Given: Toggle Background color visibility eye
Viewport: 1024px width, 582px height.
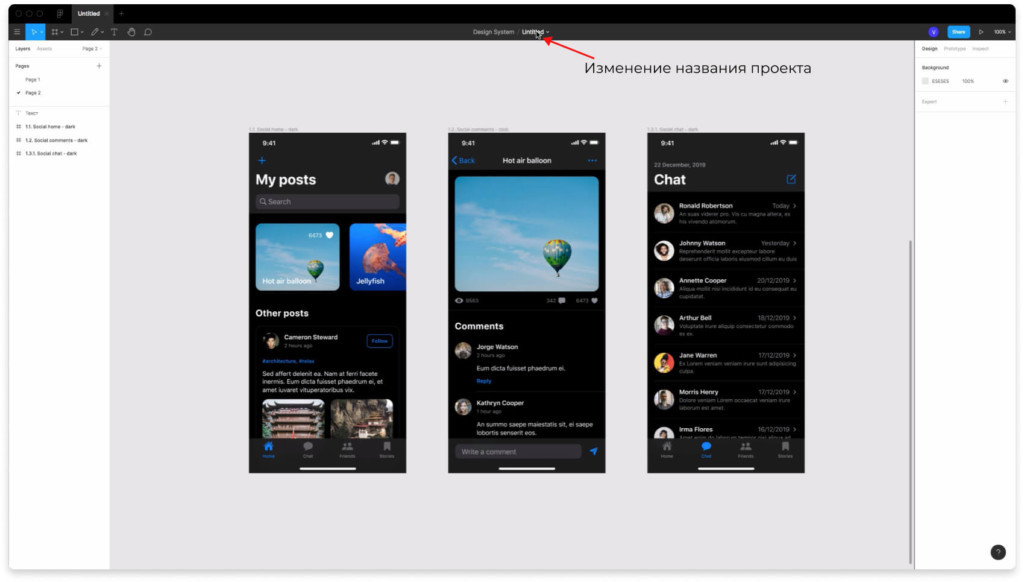Looking at the screenshot, I should coord(1005,81).
